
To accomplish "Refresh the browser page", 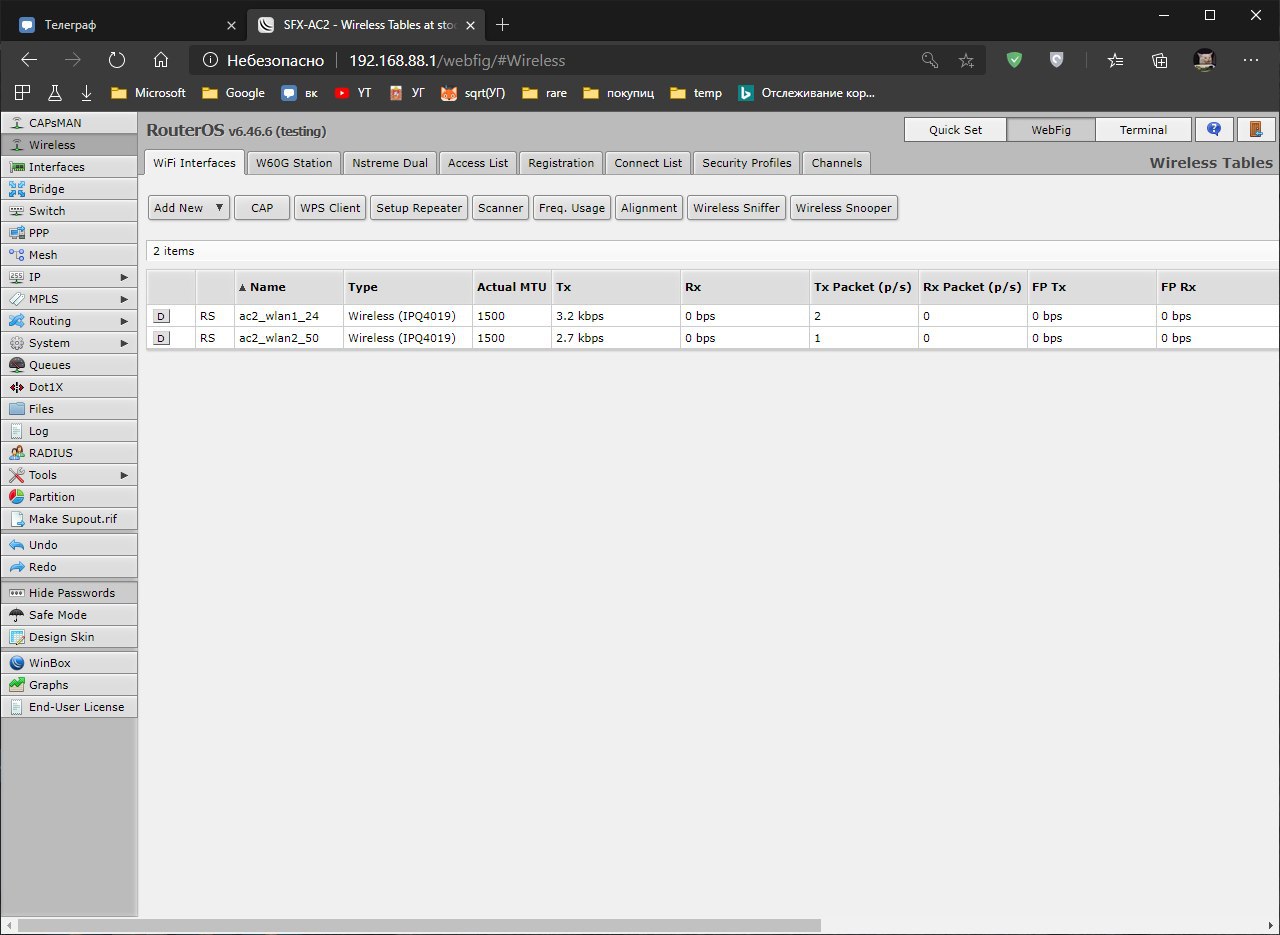I will coord(116,60).
